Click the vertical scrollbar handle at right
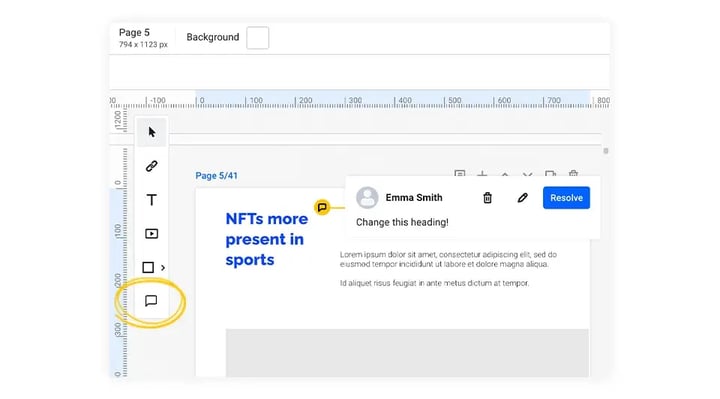The width and height of the screenshot is (720, 399). coord(606,151)
